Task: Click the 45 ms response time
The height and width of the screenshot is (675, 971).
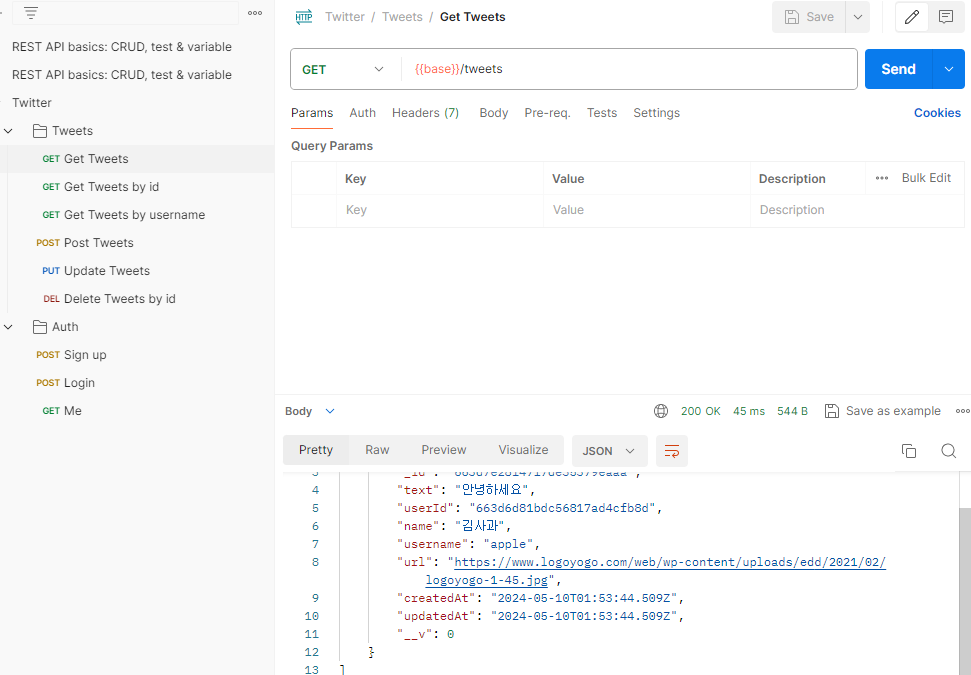Action: coord(749,411)
